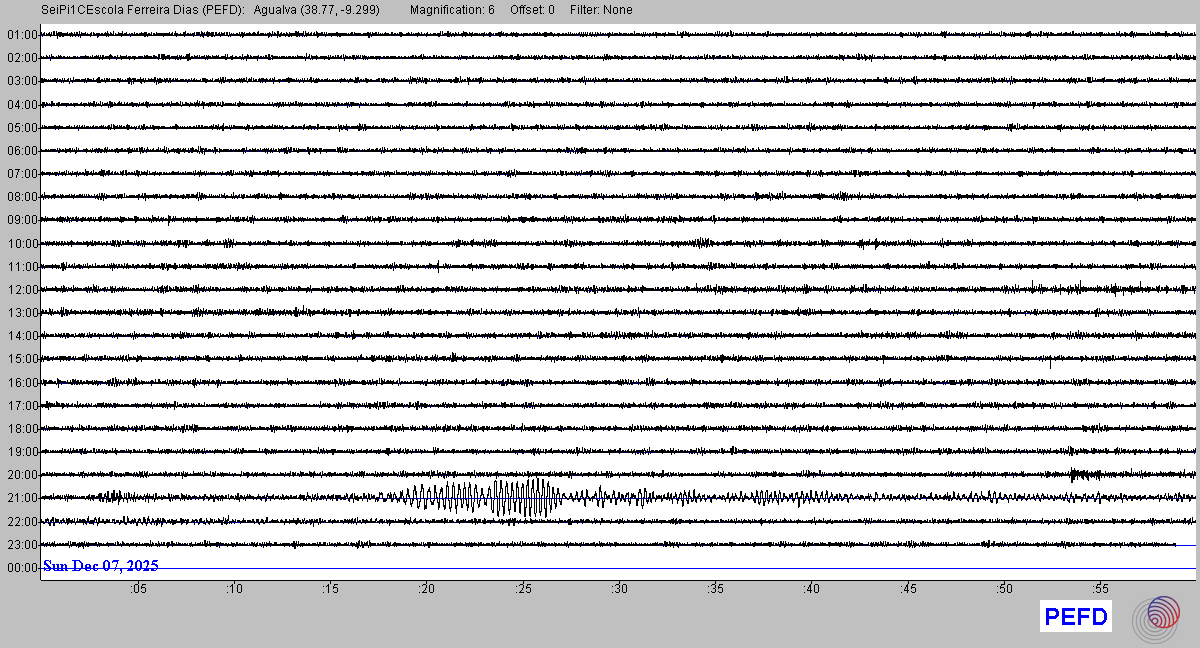Click the Filter: None header text
This screenshot has width=1200, height=648.
(x=601, y=10)
